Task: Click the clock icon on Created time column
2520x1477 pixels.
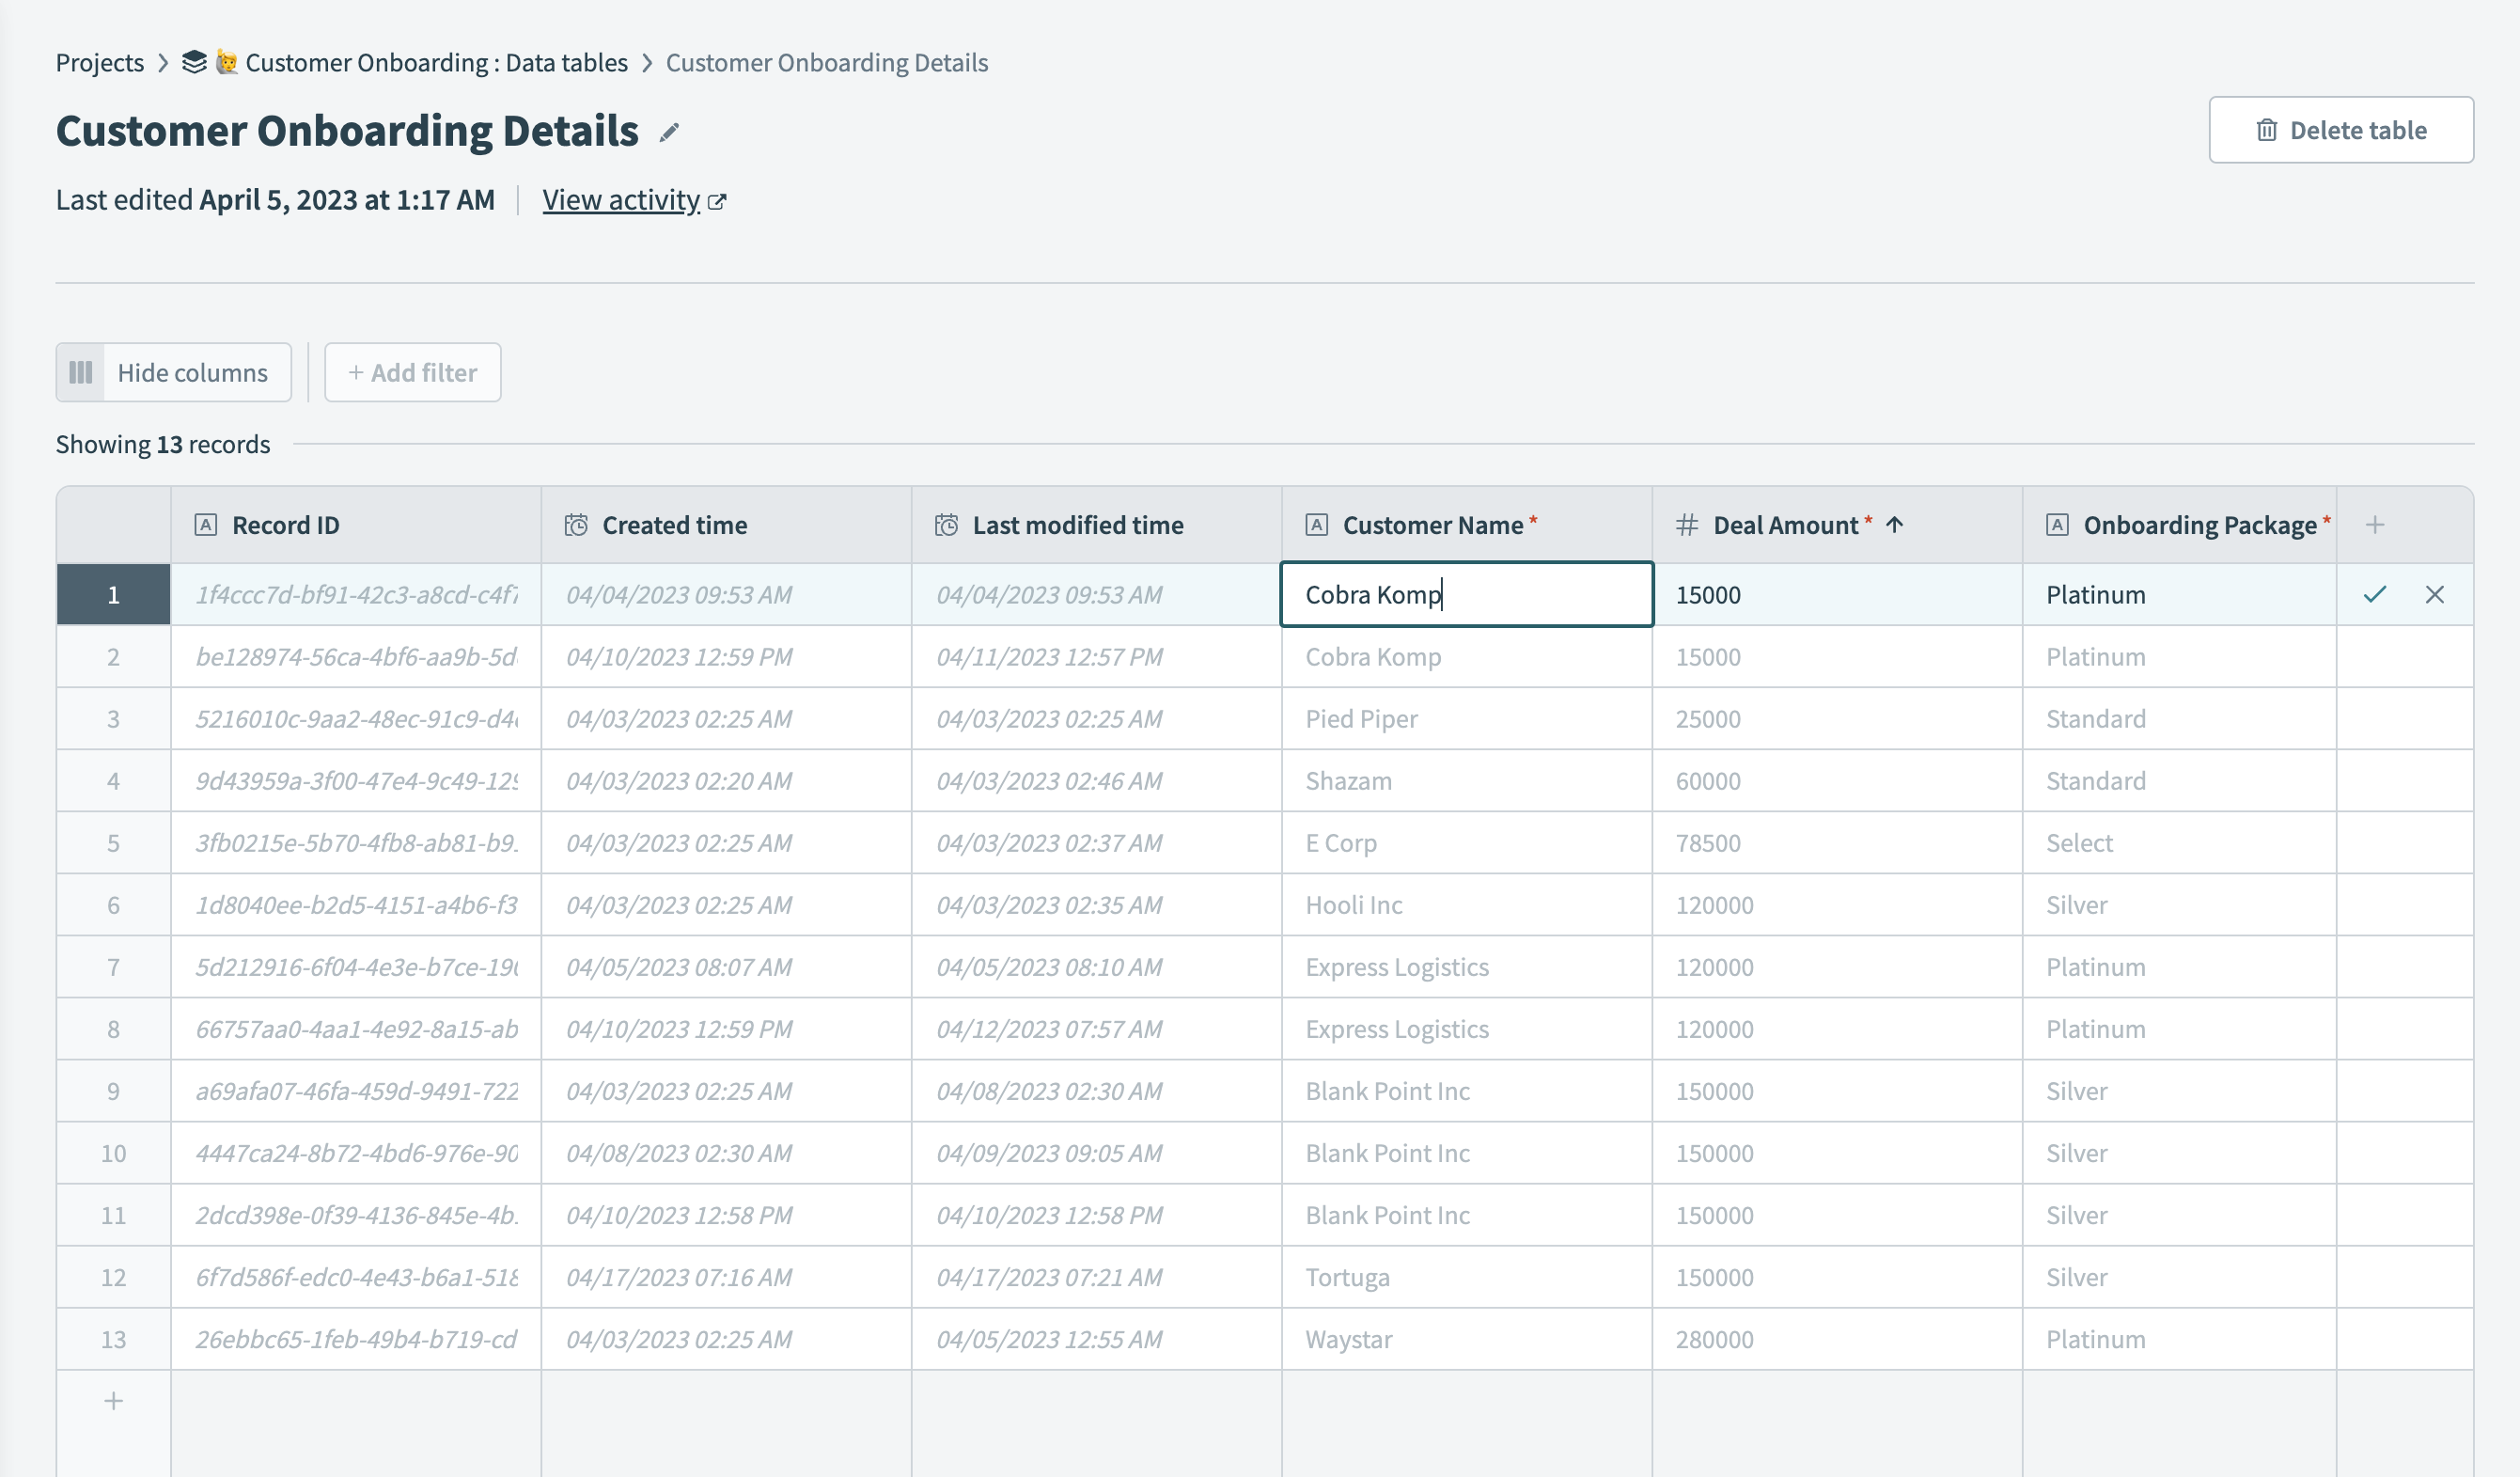Action: pos(576,524)
